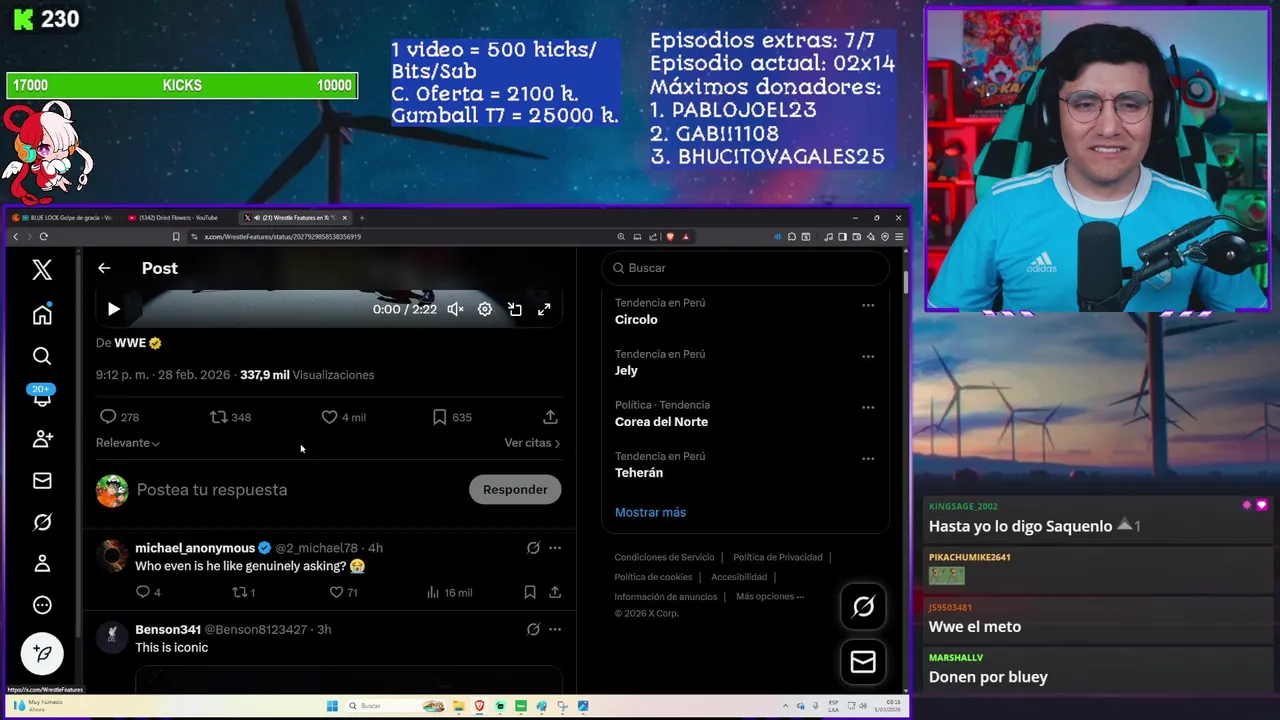Click the Buscar search field on X
This screenshot has width=1280, height=720.
(x=745, y=268)
